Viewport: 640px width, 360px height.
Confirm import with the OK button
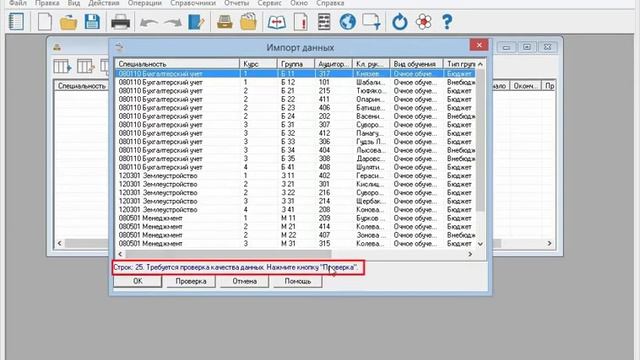(138, 281)
